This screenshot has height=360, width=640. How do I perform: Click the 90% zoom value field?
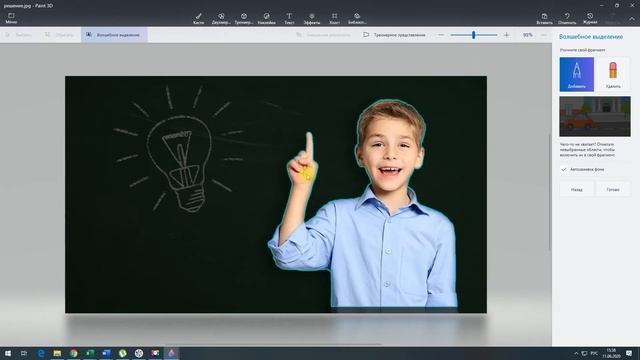(x=527, y=35)
